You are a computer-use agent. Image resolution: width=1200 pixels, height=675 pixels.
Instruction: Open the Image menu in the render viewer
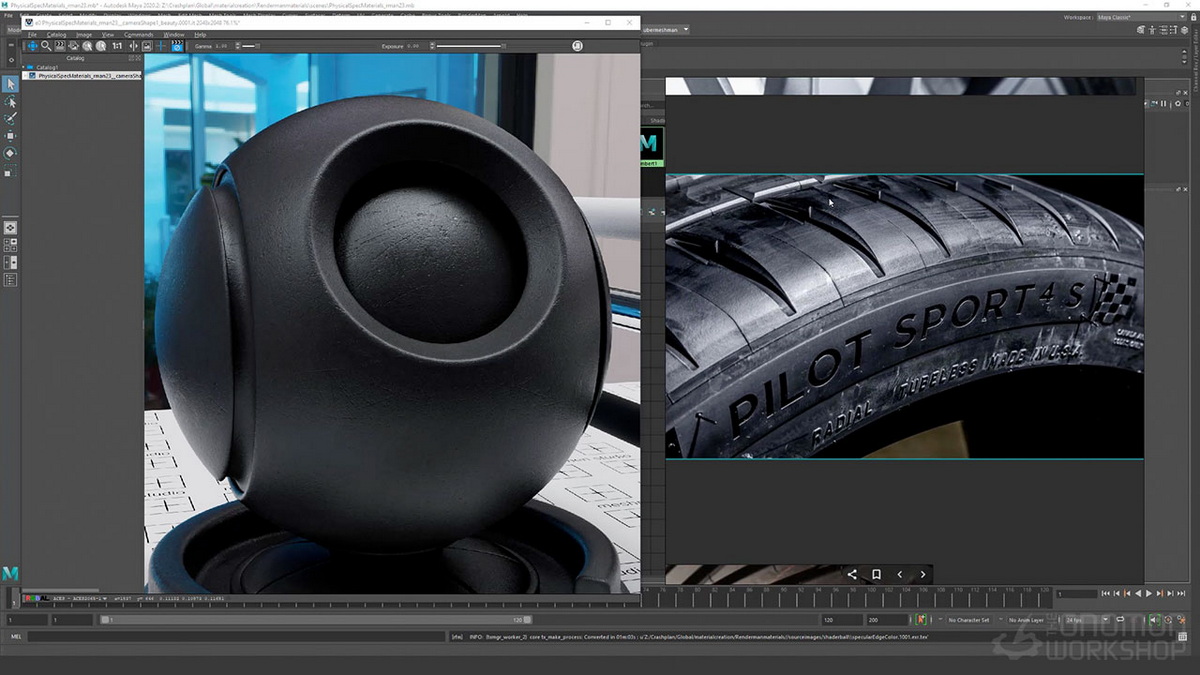[x=84, y=35]
